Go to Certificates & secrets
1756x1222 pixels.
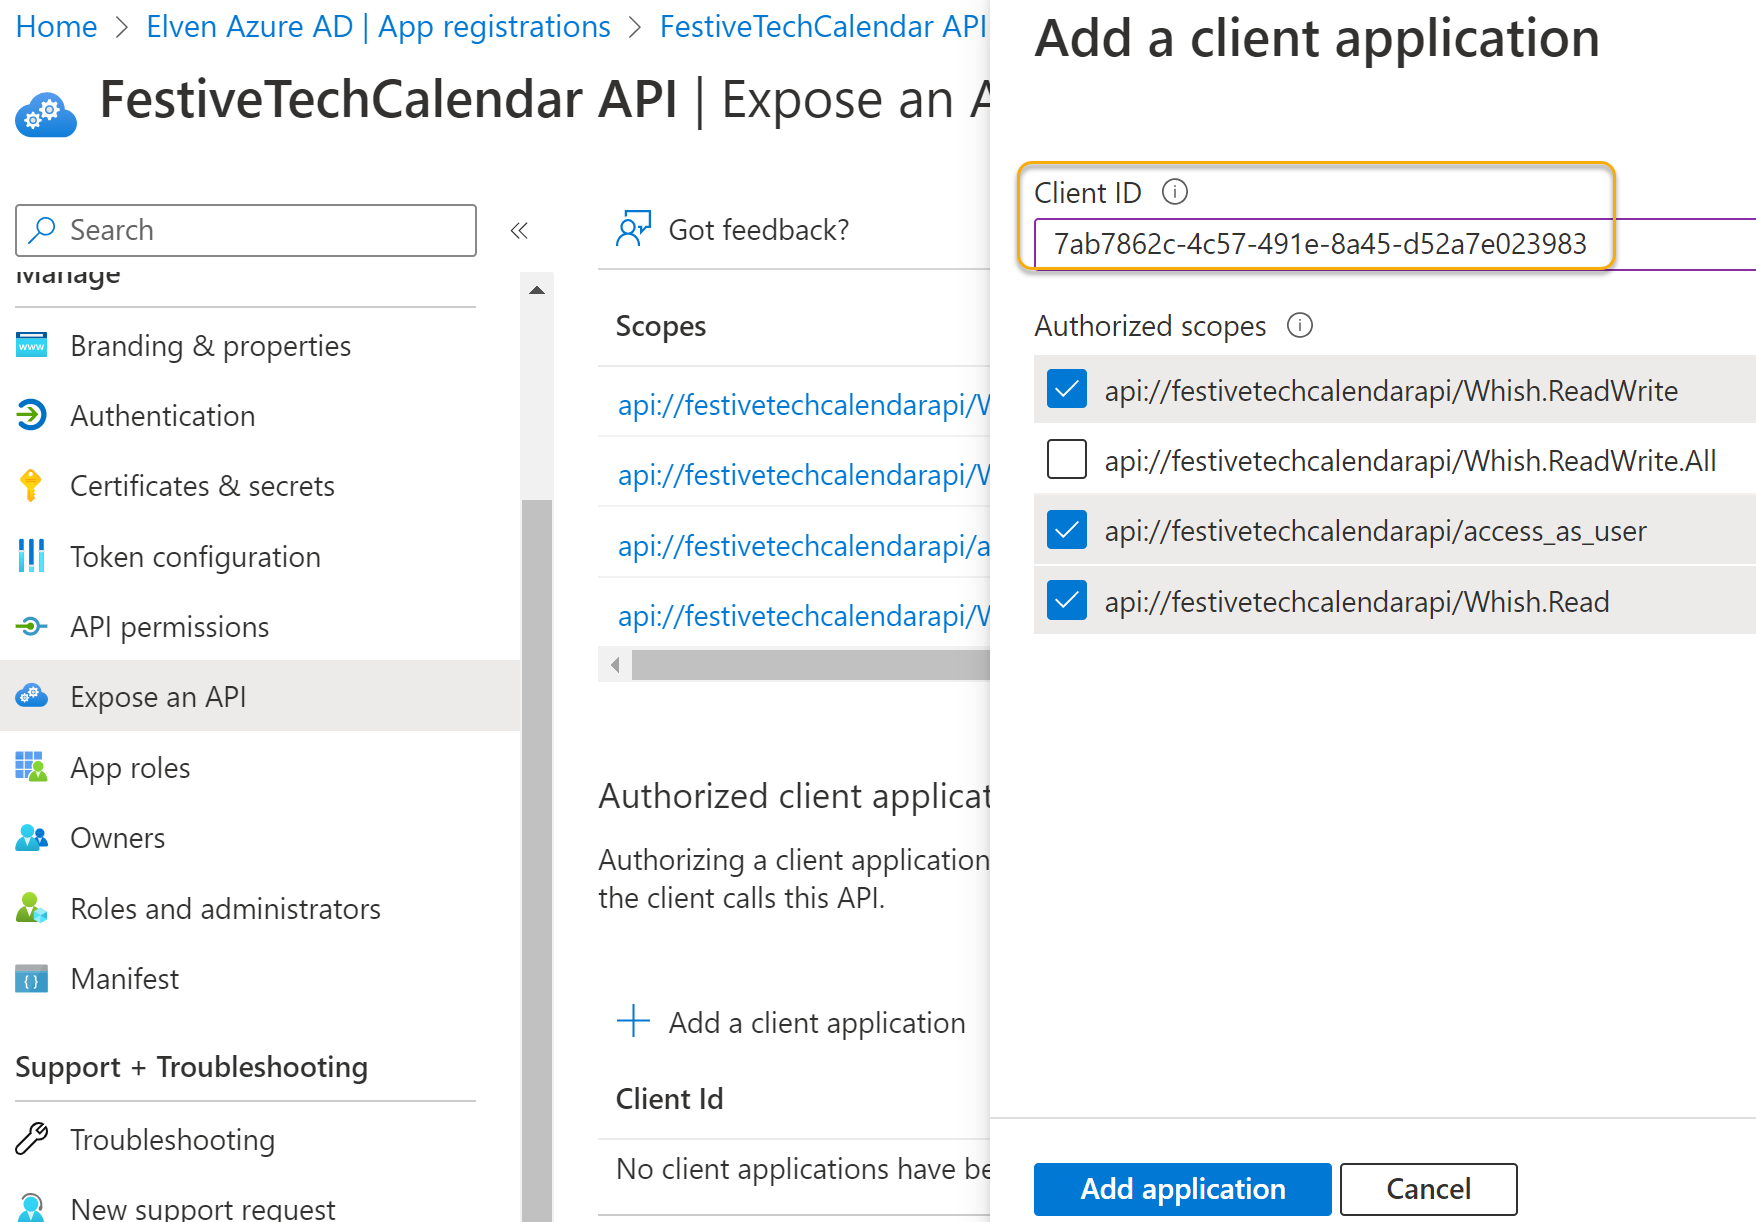(x=260, y=486)
